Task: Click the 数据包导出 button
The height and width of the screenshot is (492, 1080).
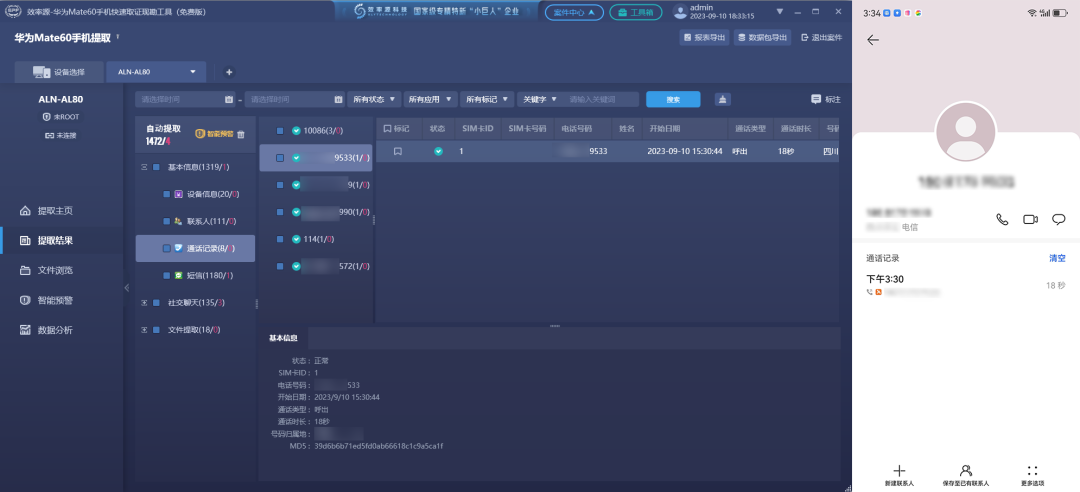Action: pos(762,38)
